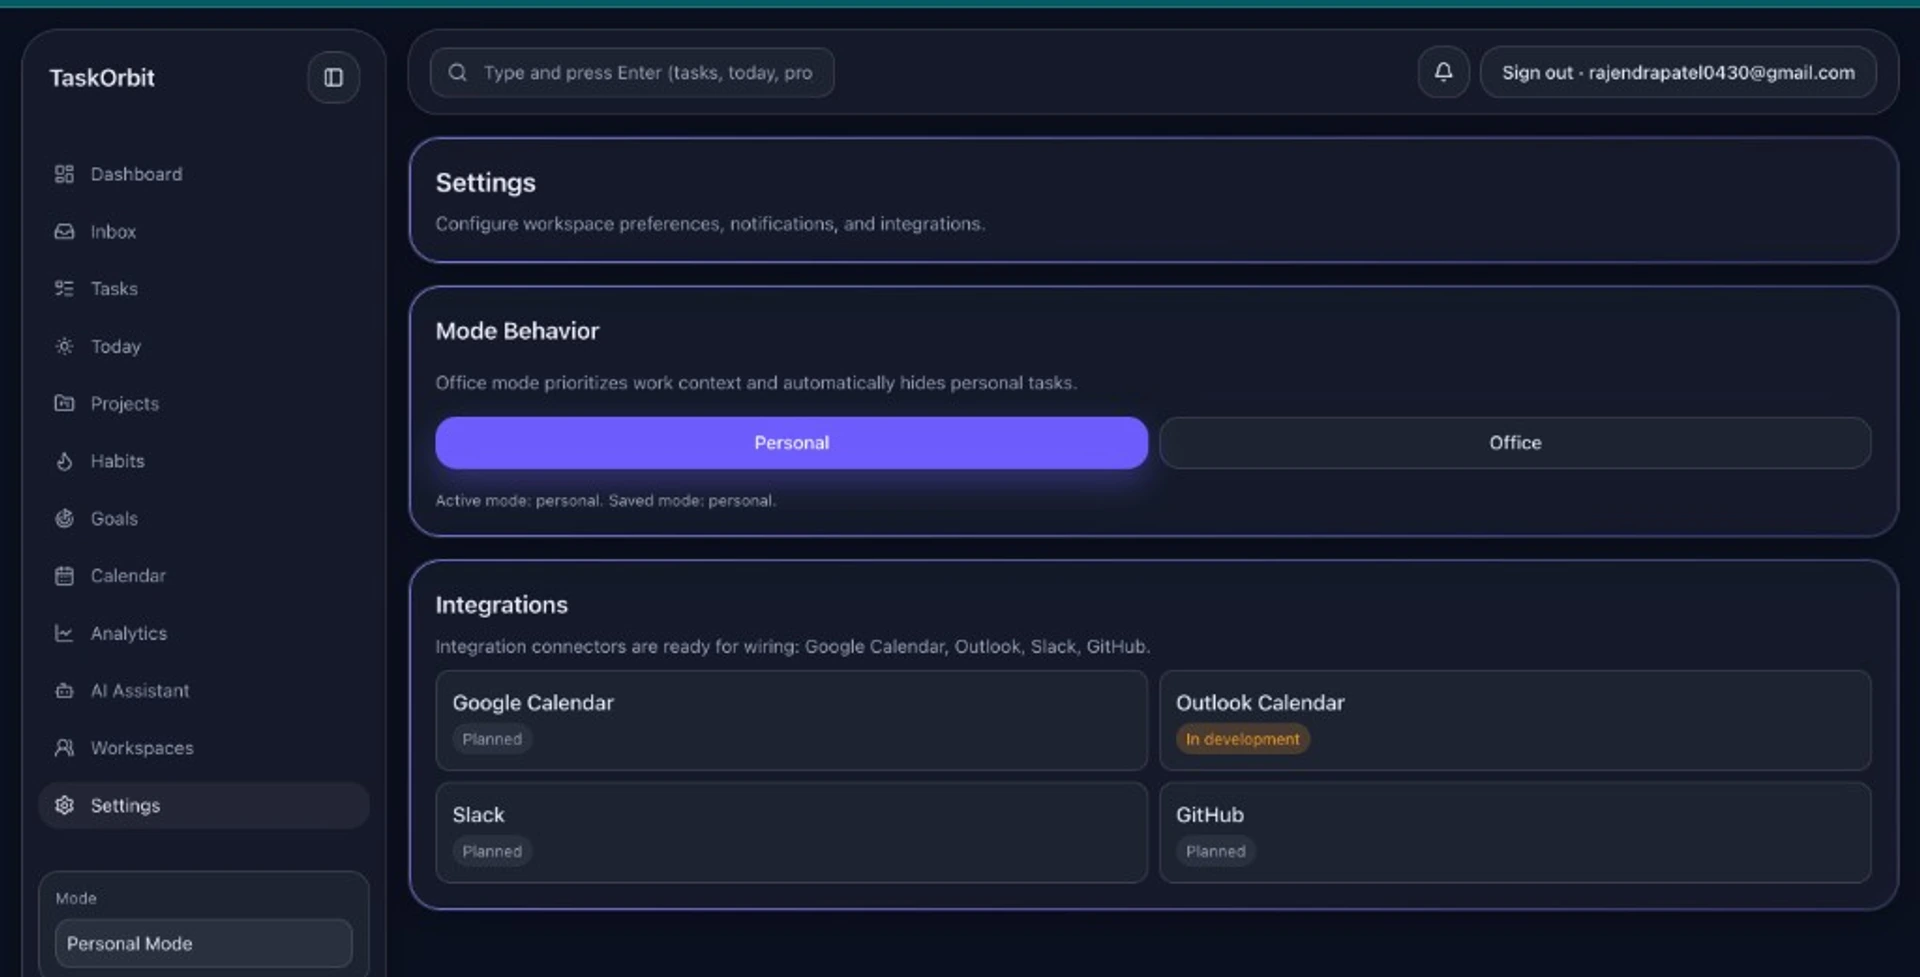The width and height of the screenshot is (1920, 977).
Task: Select Personal mode behavior
Action: click(x=791, y=443)
